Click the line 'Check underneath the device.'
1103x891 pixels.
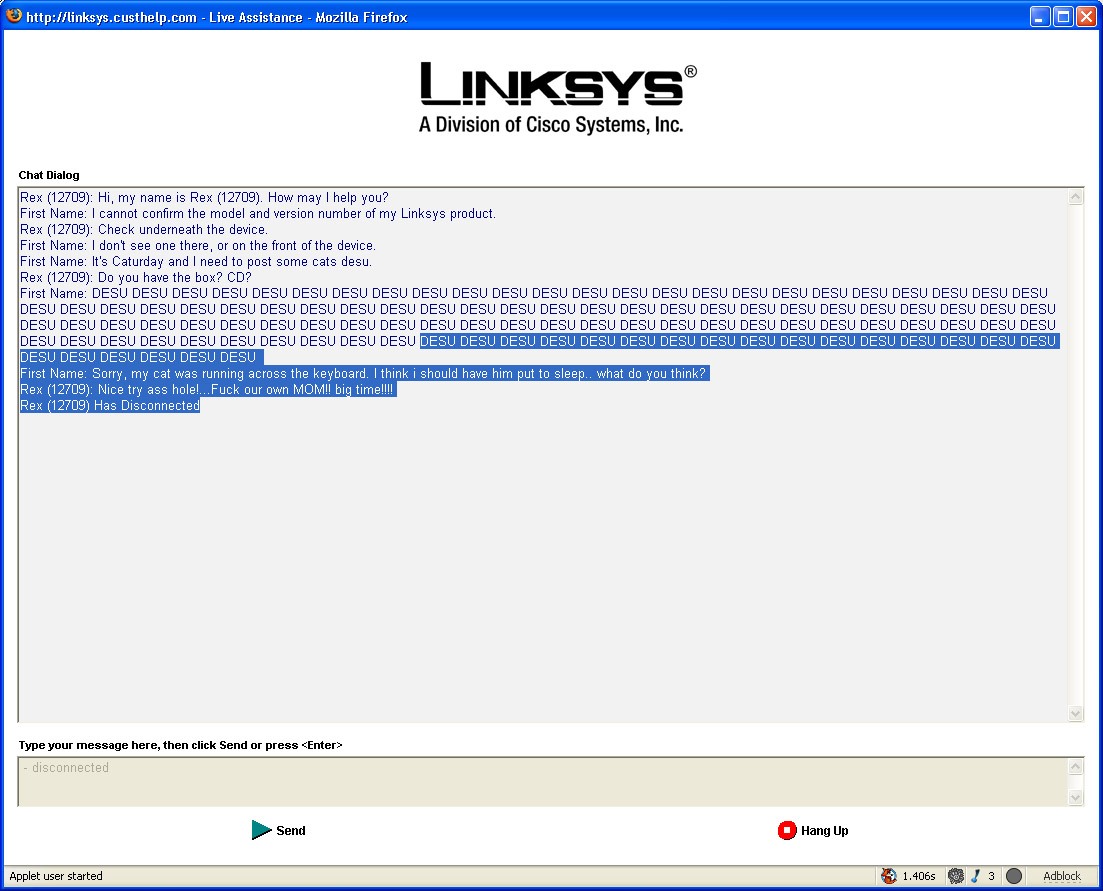click(x=144, y=229)
